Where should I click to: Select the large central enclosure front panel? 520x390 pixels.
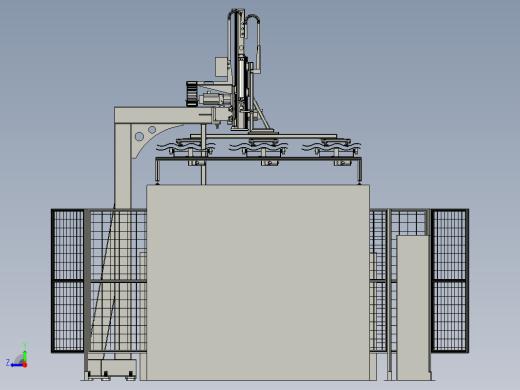coord(258,282)
